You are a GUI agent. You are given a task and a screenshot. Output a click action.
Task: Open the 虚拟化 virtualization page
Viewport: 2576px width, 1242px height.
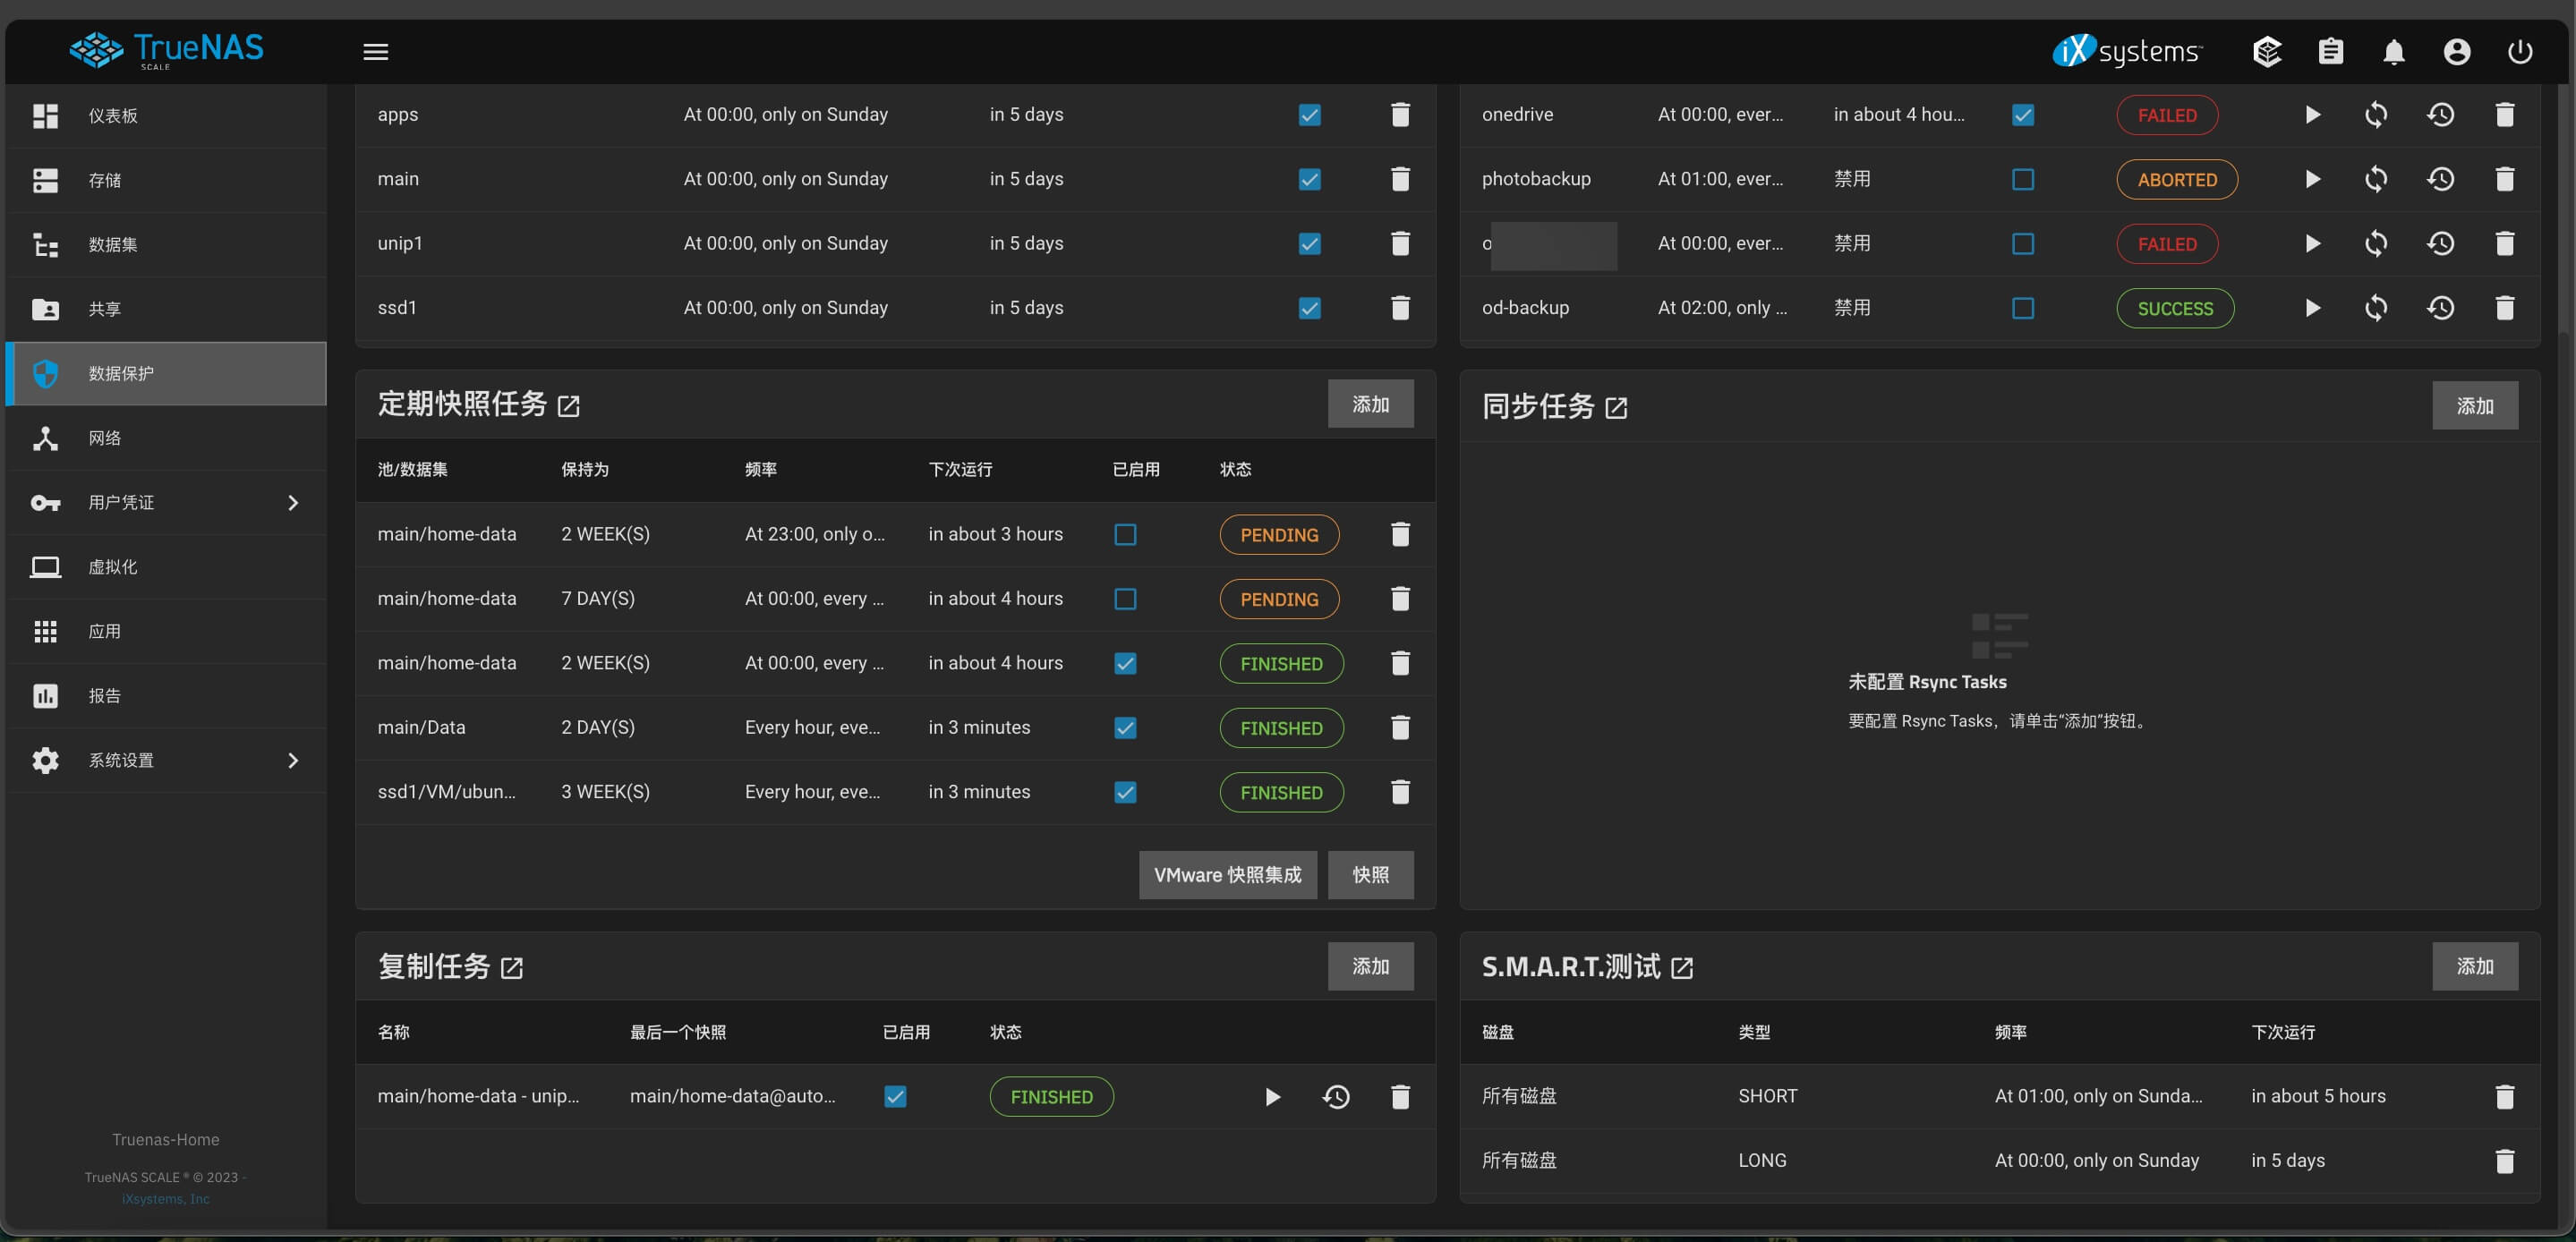pyautogui.click(x=166, y=567)
